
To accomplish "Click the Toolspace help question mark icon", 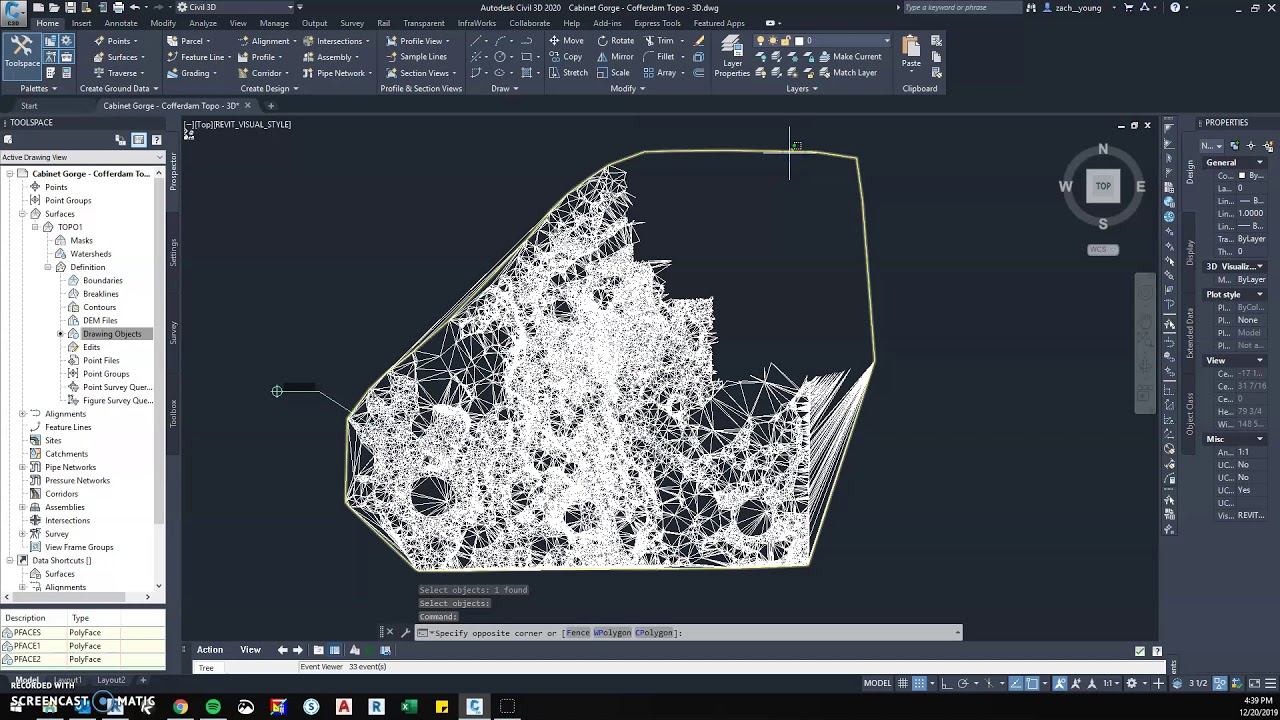I will tap(156, 140).
